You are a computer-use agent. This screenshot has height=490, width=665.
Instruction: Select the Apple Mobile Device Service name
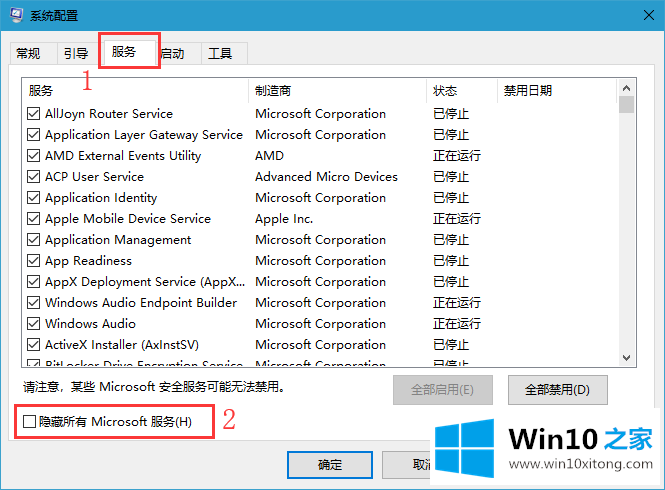coord(128,218)
